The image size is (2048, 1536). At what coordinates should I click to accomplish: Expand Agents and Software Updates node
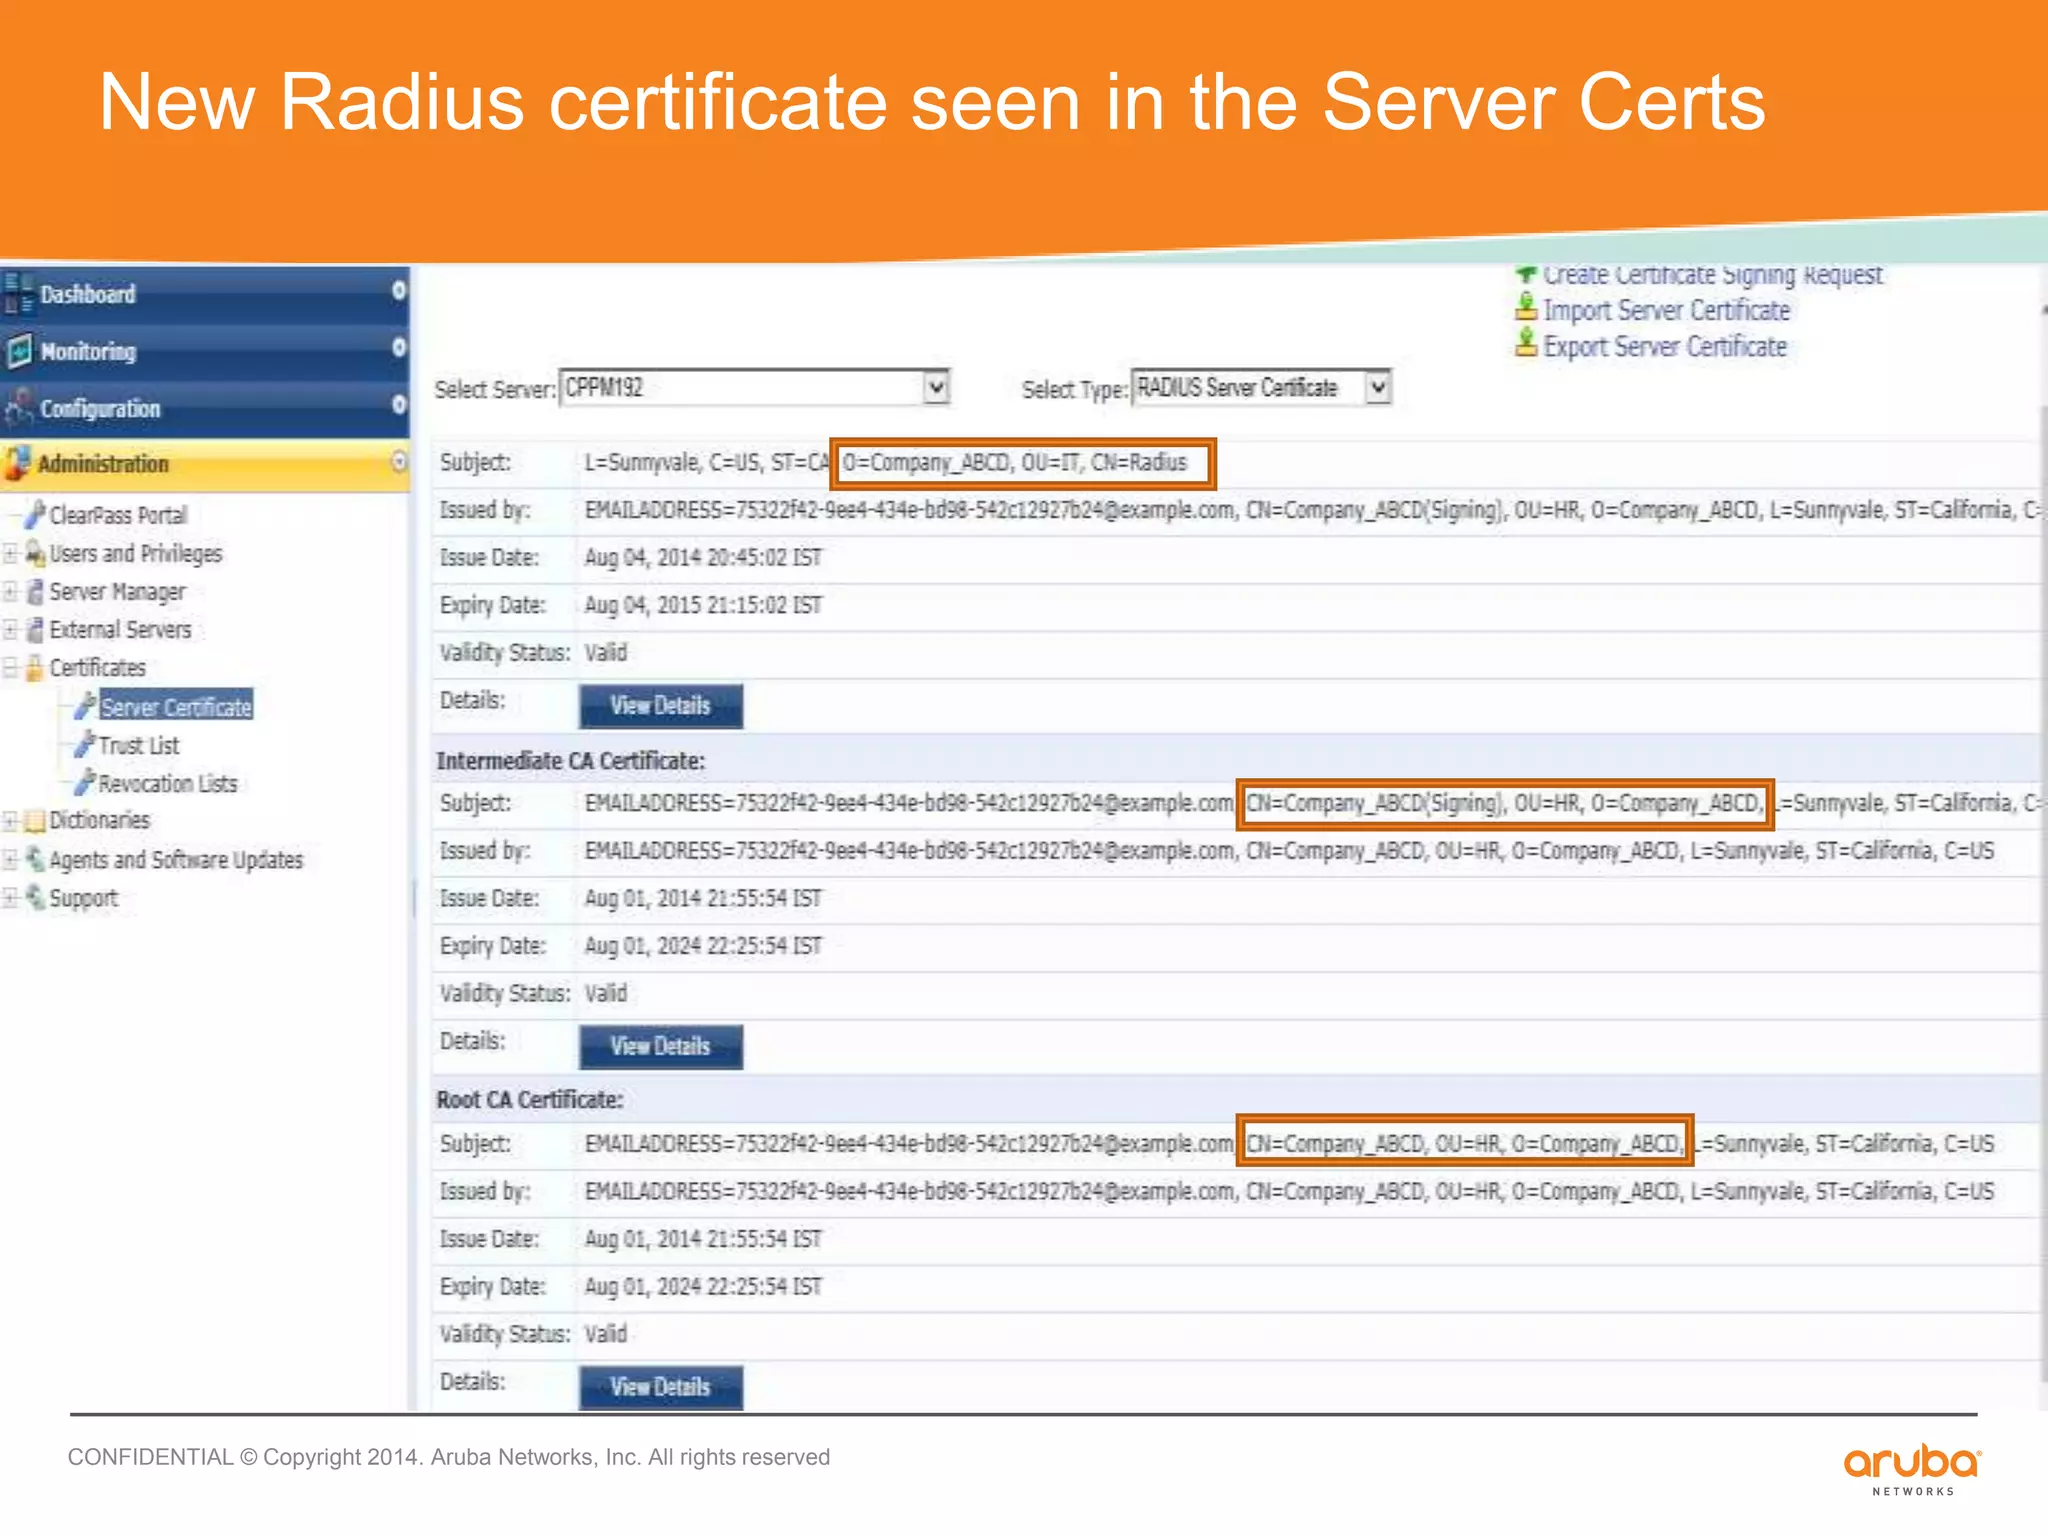10,859
